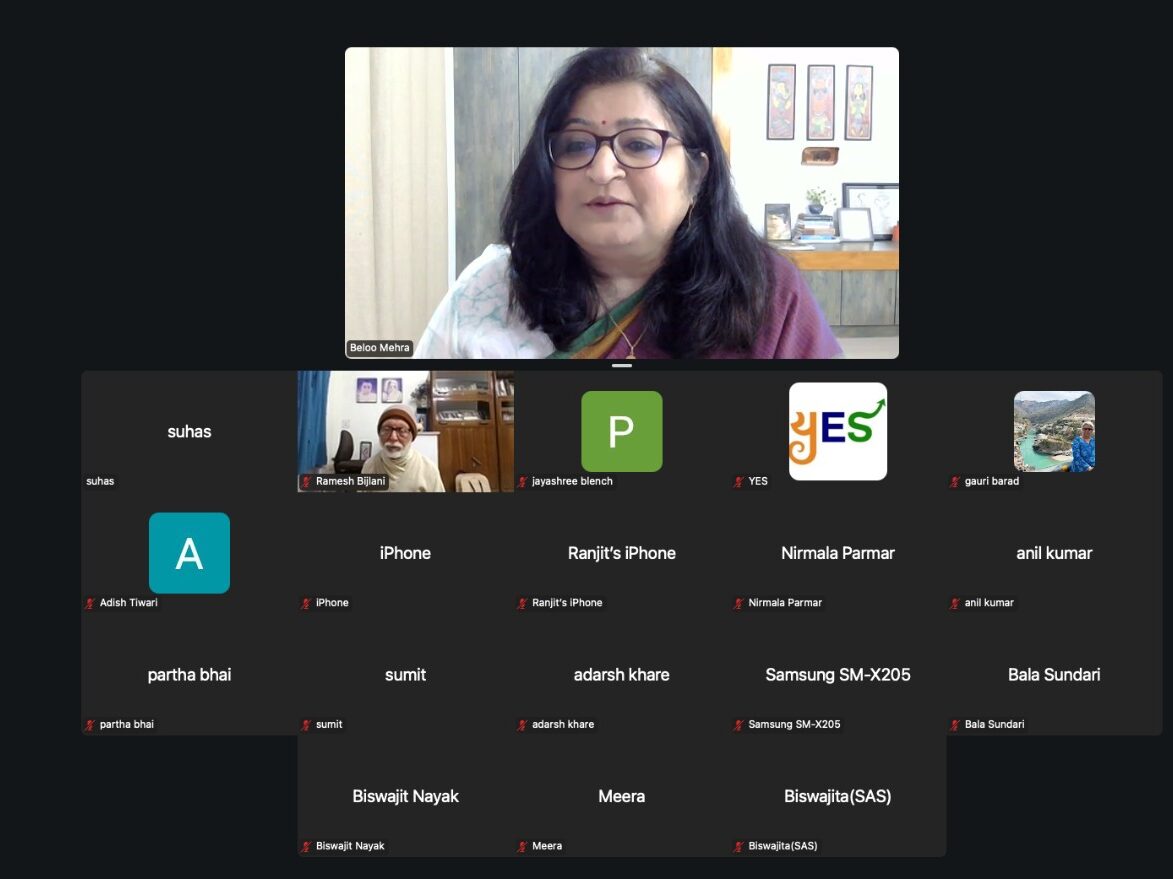This screenshot has height=879, width=1173.
Task: Open gauri barad's profile photo thumbnail
Action: [1054, 431]
